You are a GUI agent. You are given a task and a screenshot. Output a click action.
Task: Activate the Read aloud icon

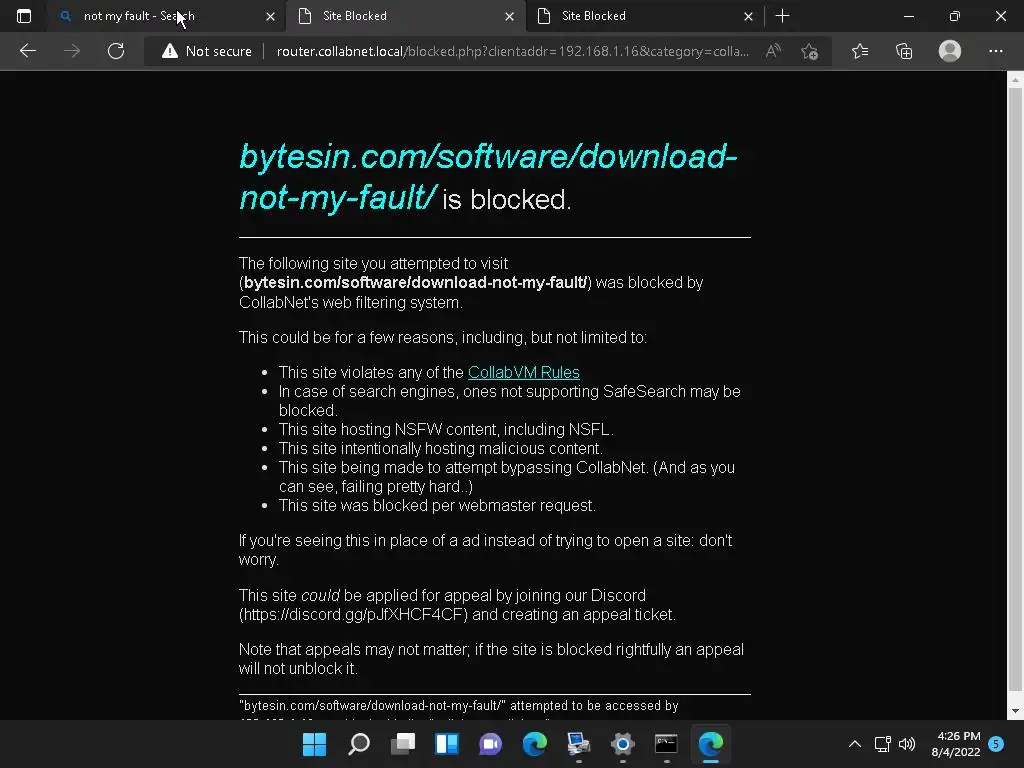pos(773,51)
